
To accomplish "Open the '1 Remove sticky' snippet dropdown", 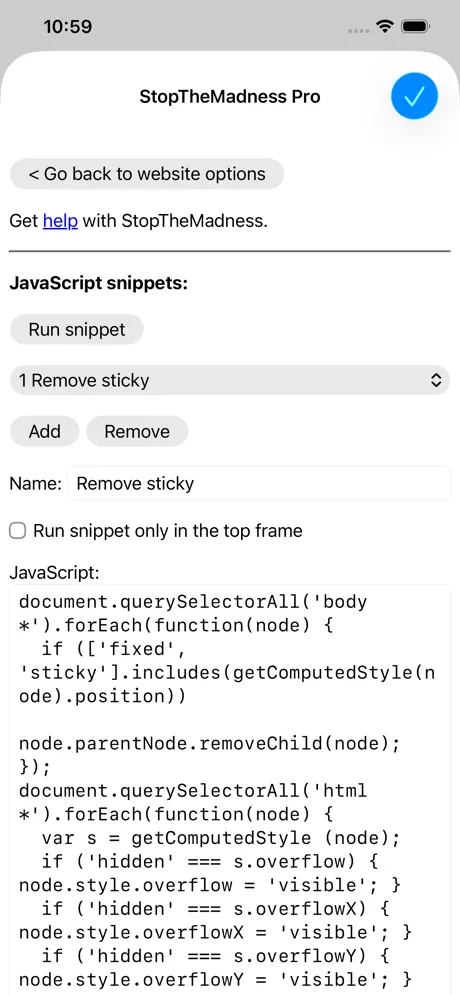I will pos(230,380).
